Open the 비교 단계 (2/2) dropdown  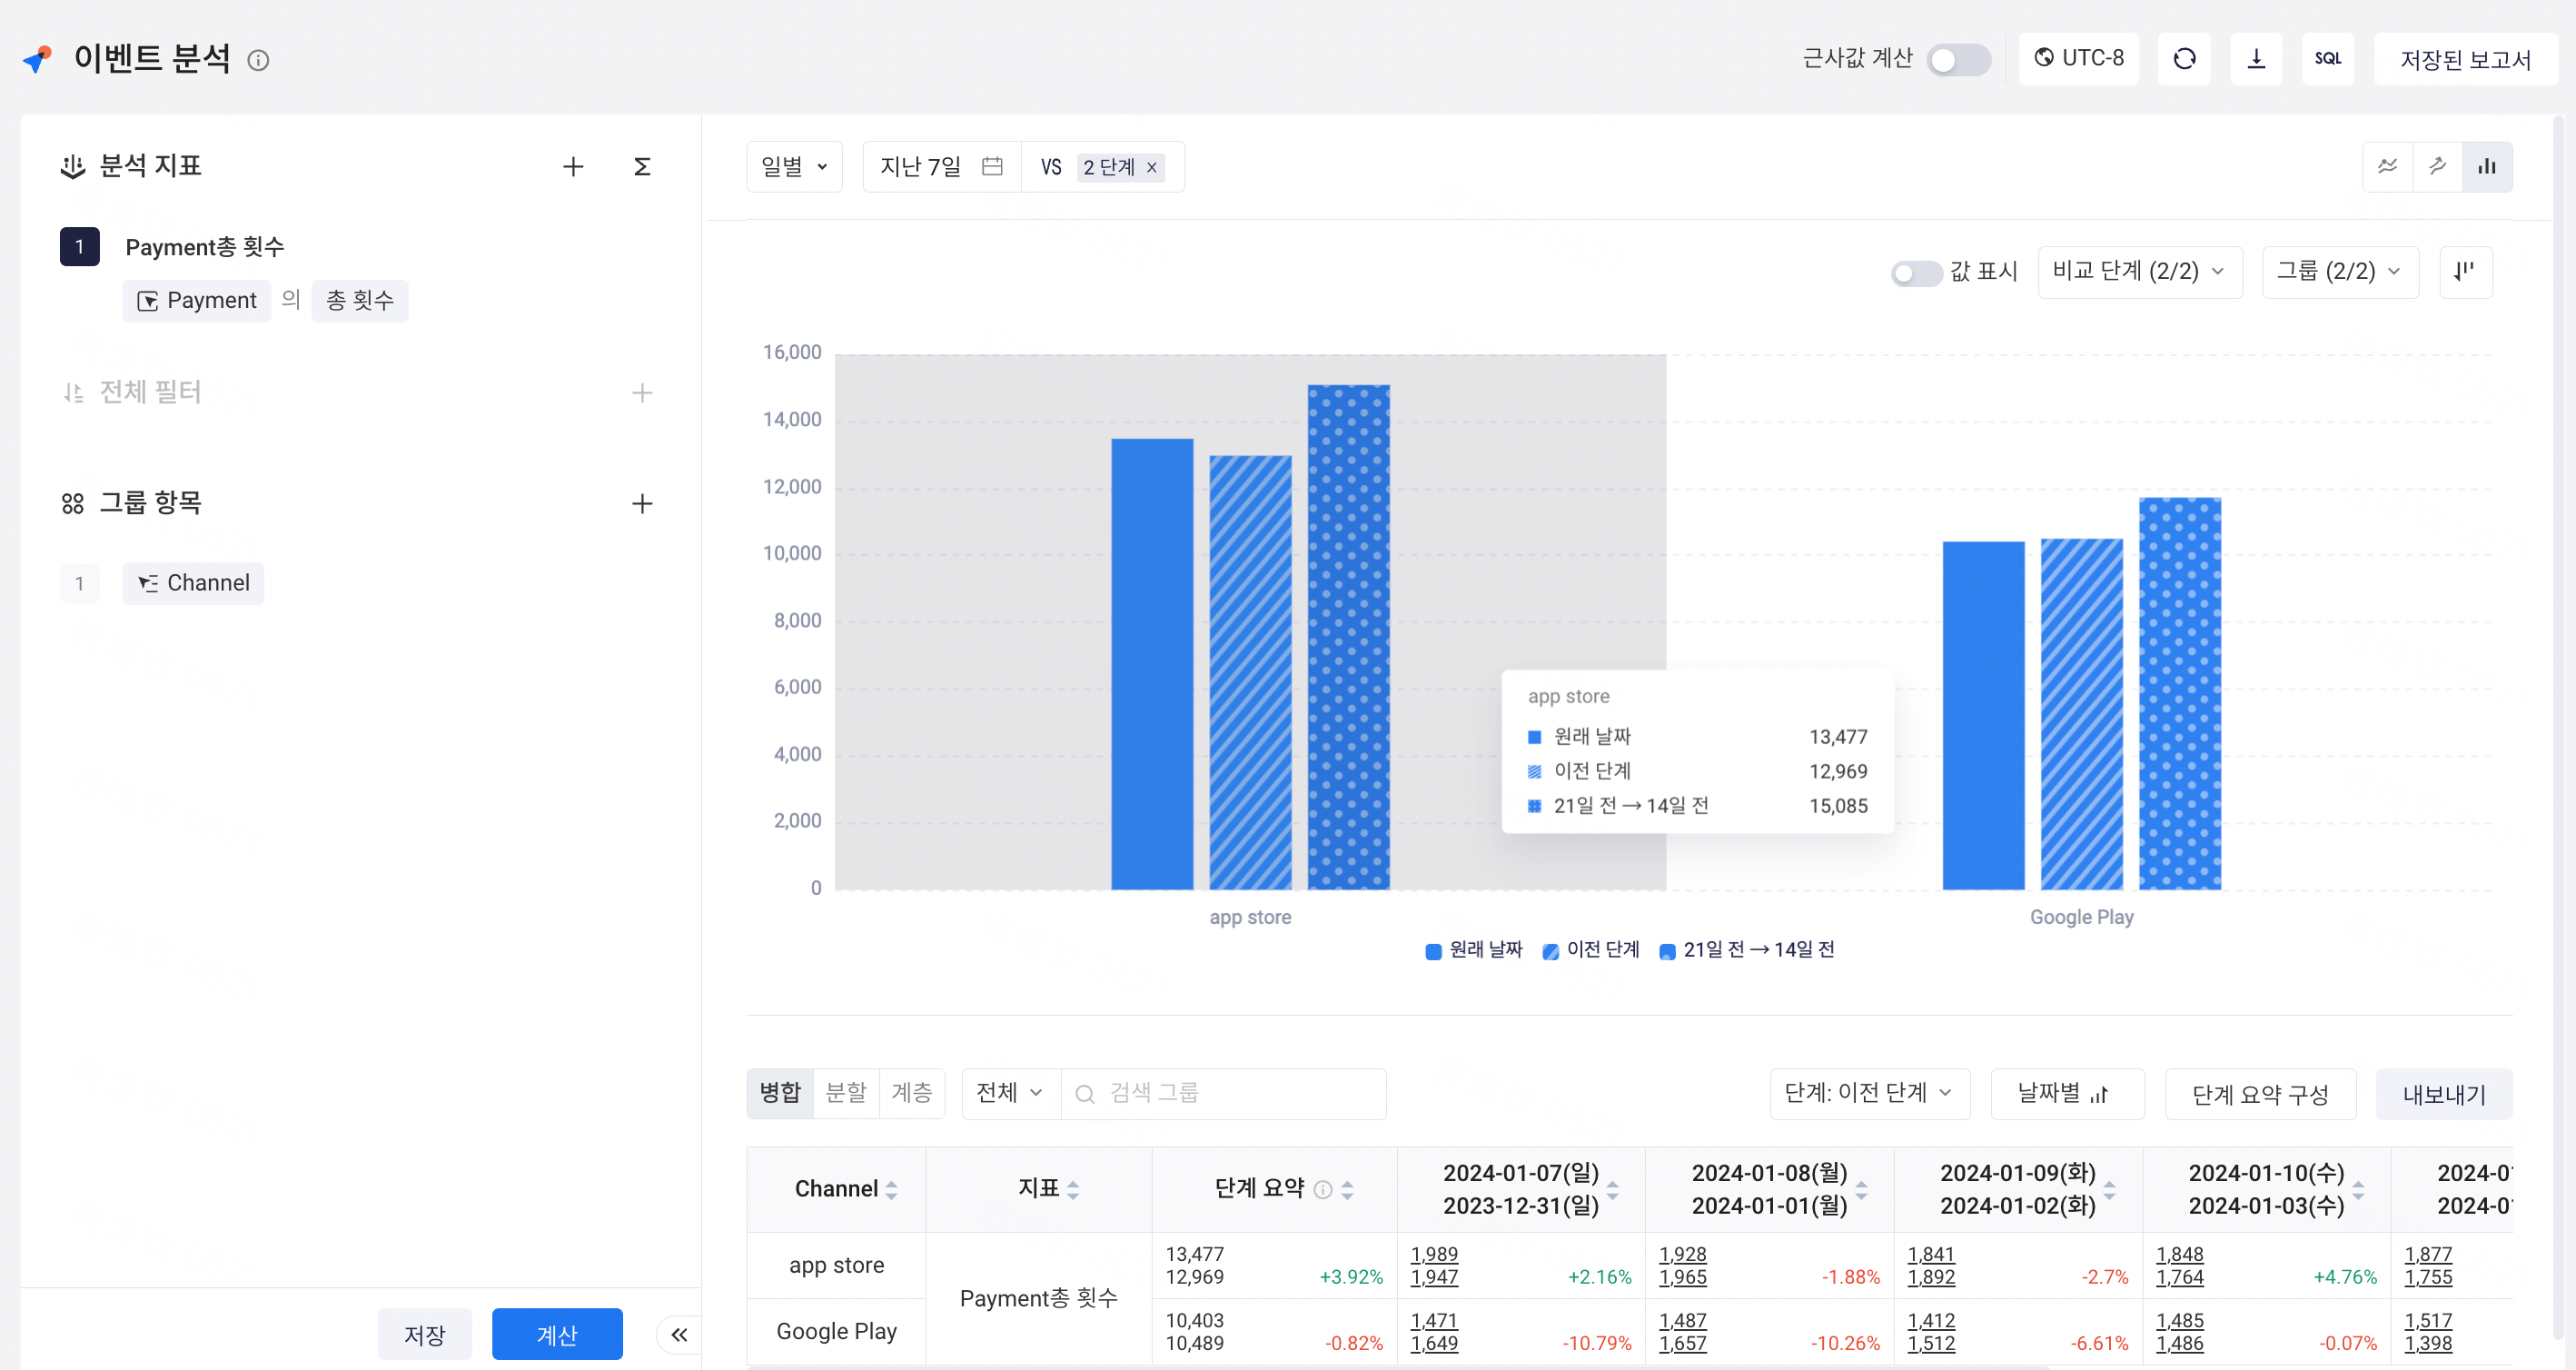tap(2140, 272)
